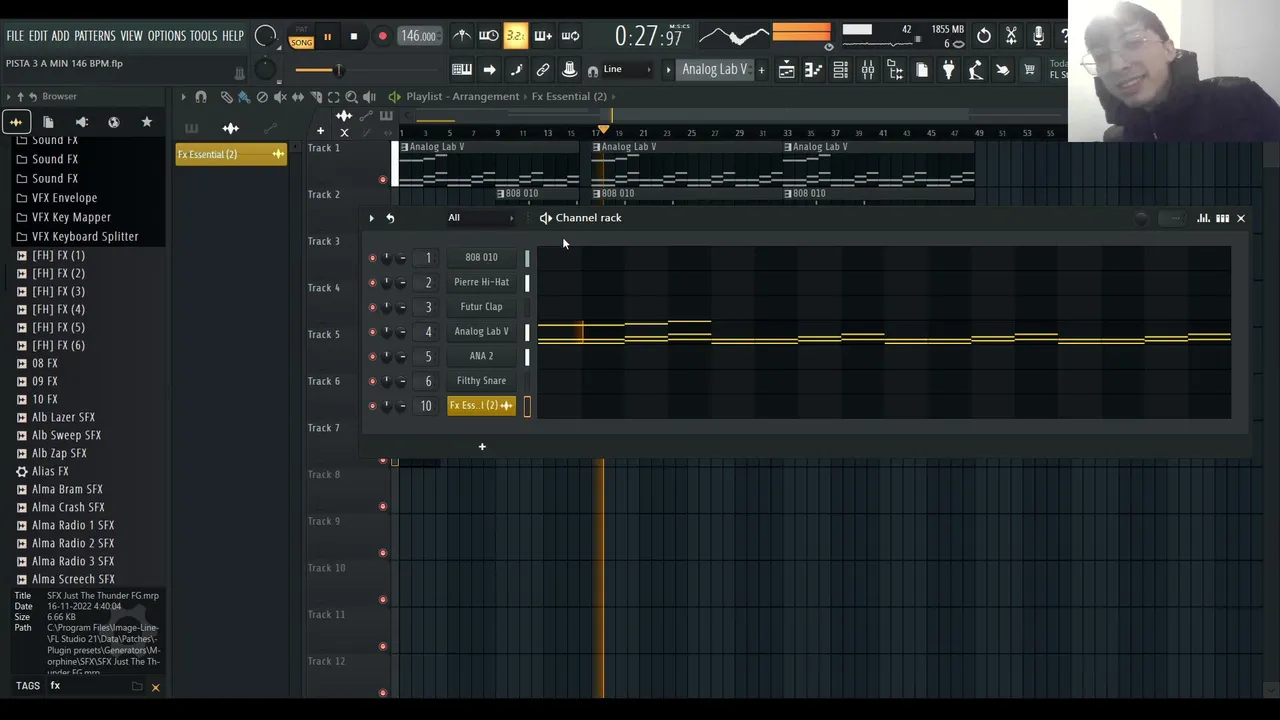1280x720 pixels.
Task: Open the Channel rack view toolbar icon
Action: coord(841,70)
